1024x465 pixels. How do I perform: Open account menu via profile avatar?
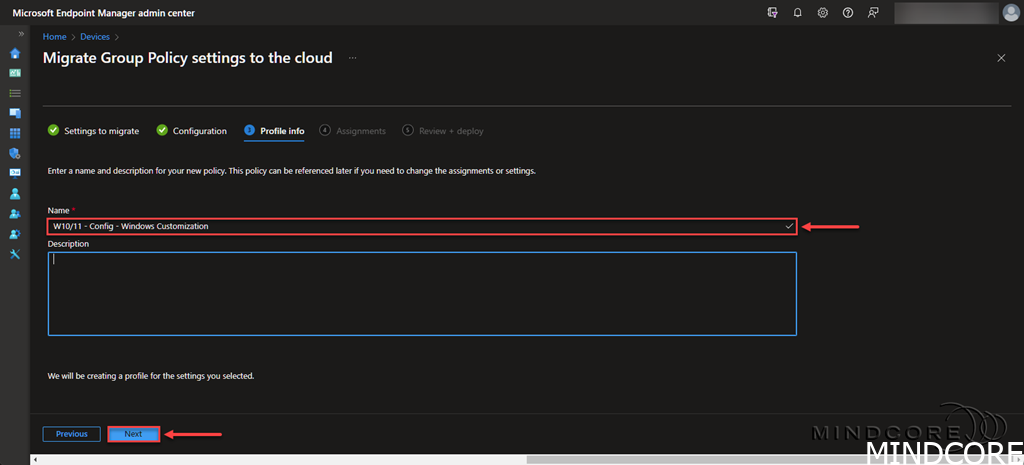1010,13
